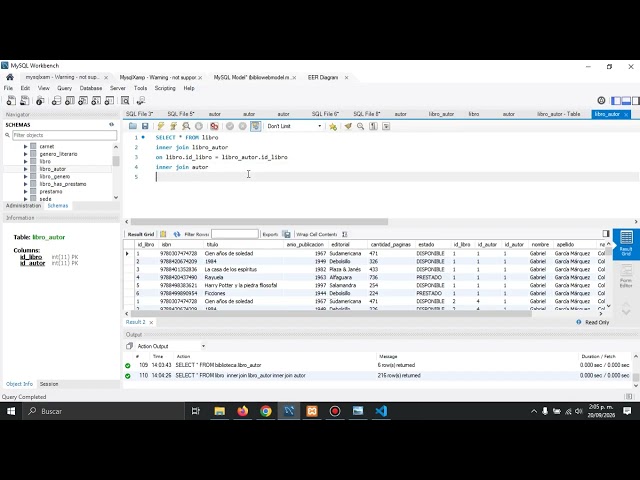The height and width of the screenshot is (480, 640).
Task: Open the Form Editor side panel
Action: click(626, 276)
